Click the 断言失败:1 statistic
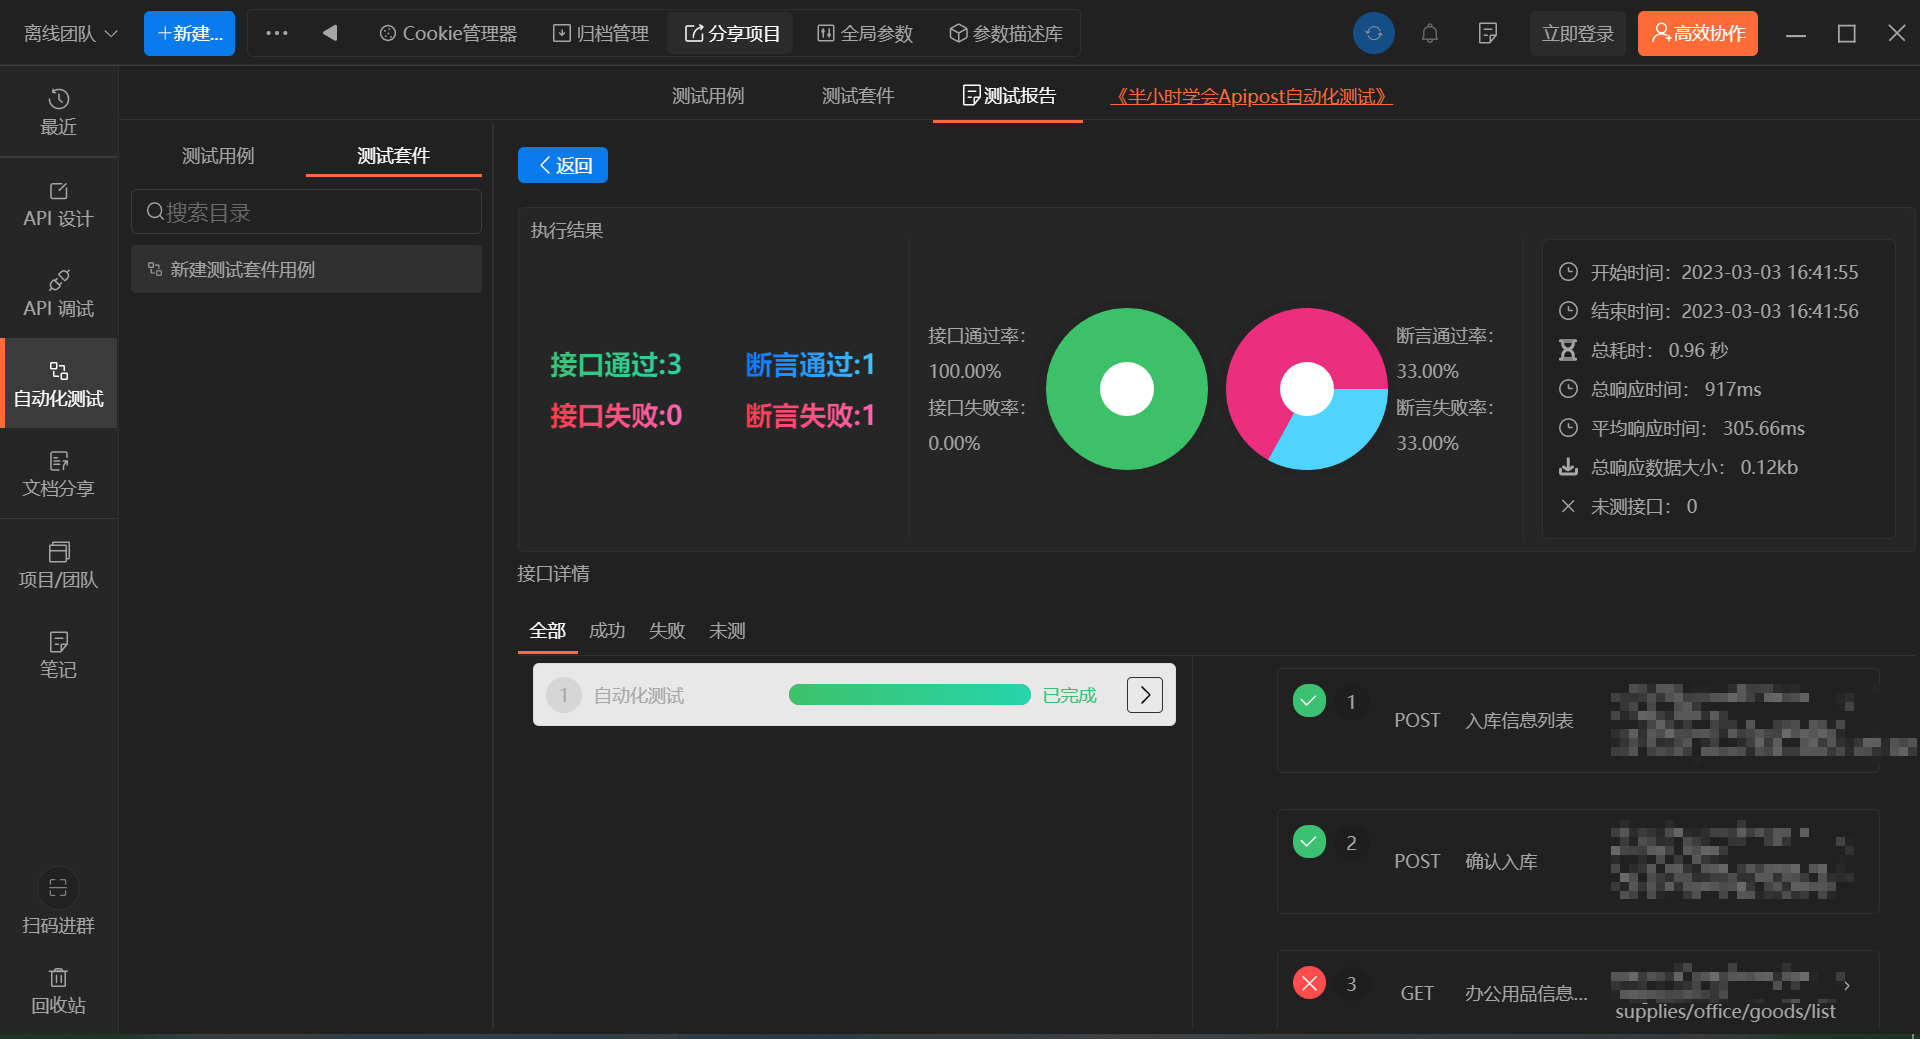The width and height of the screenshot is (1920, 1039). click(x=810, y=415)
